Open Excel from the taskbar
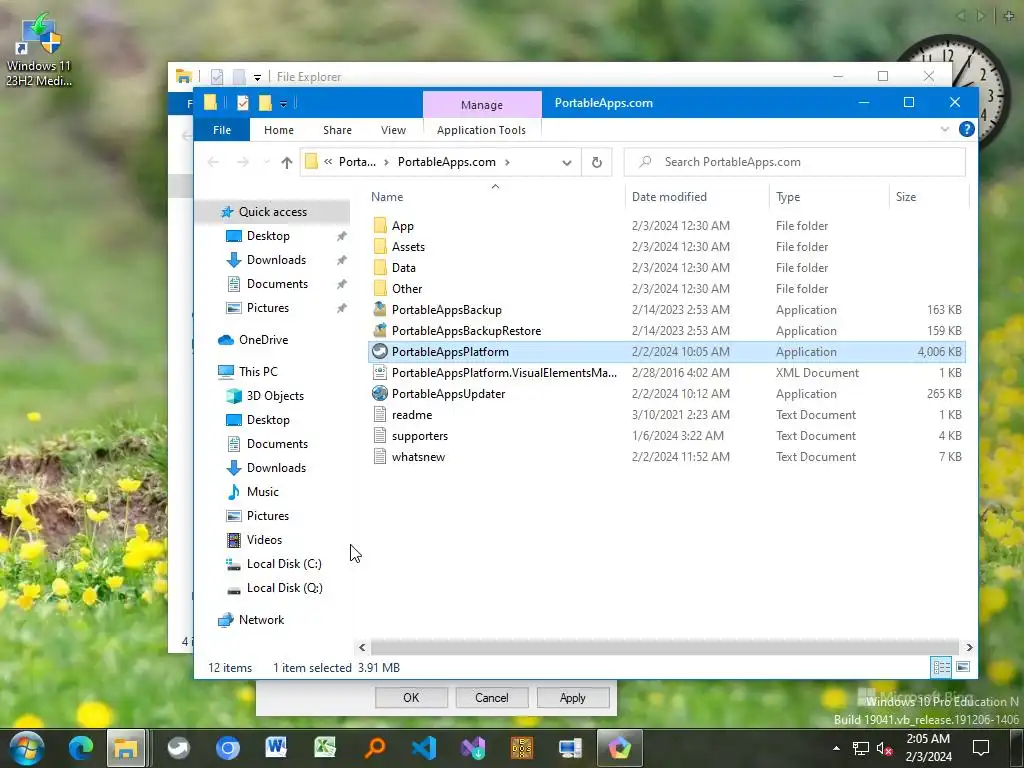The image size is (1024, 768). [x=325, y=748]
